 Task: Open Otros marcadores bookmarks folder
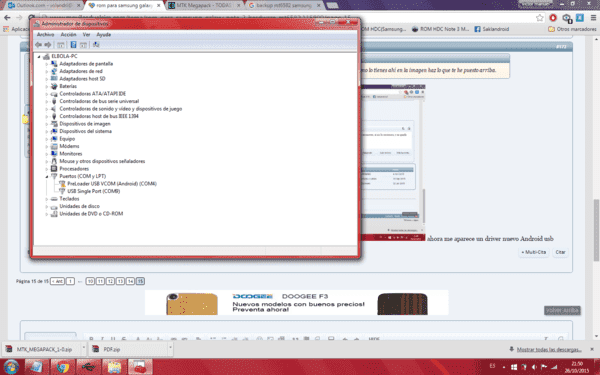pyautogui.click(x=572, y=29)
